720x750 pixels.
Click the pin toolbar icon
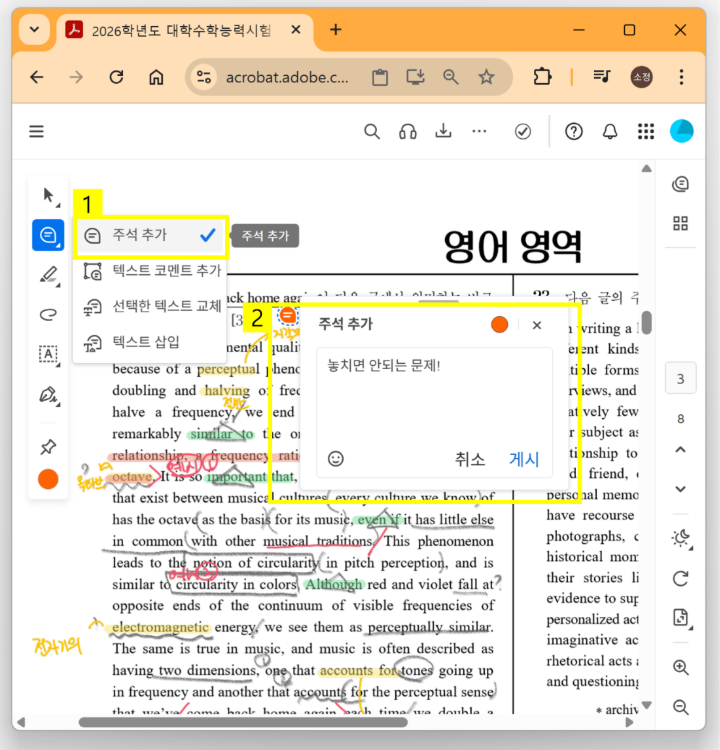point(48,447)
